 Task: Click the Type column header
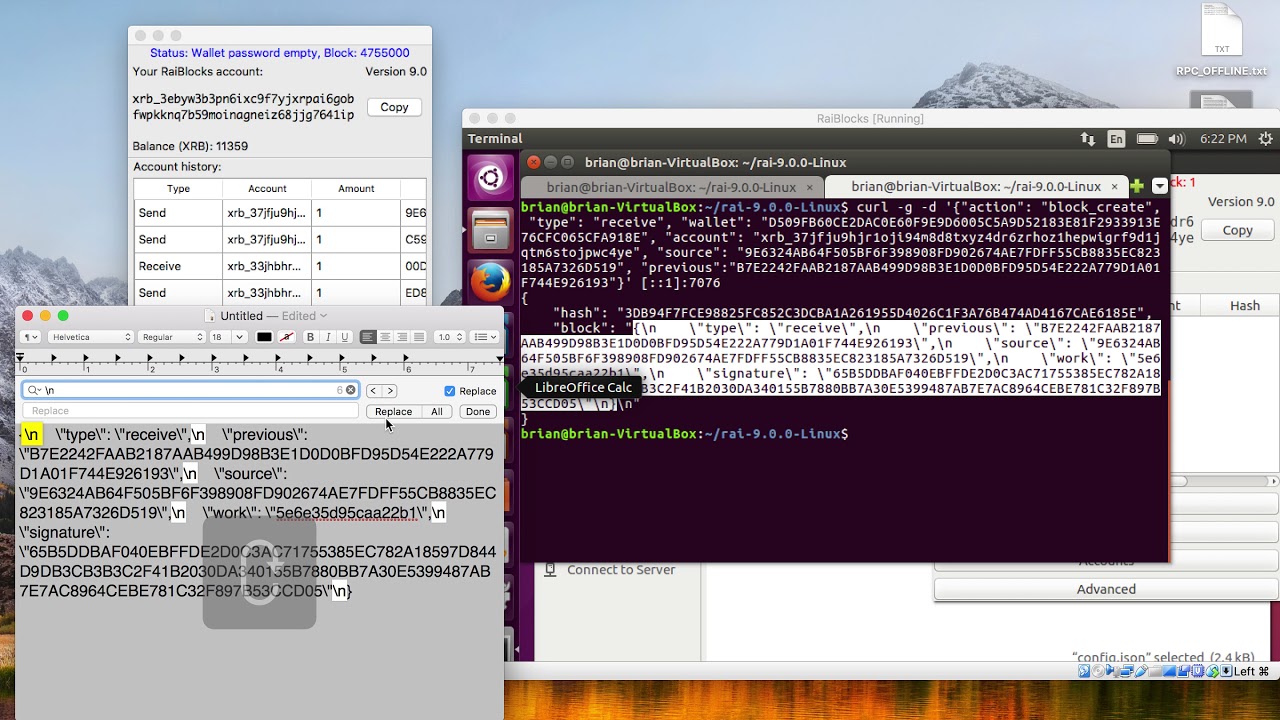[178, 189]
